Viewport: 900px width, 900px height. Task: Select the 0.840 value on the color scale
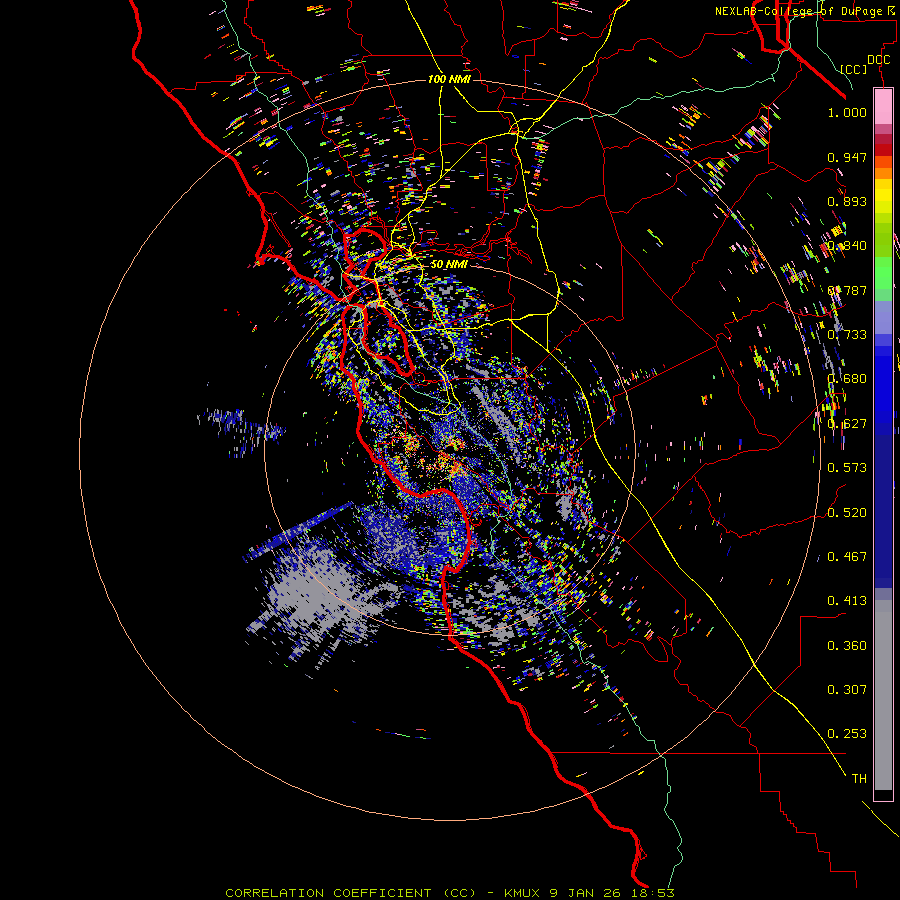point(847,246)
